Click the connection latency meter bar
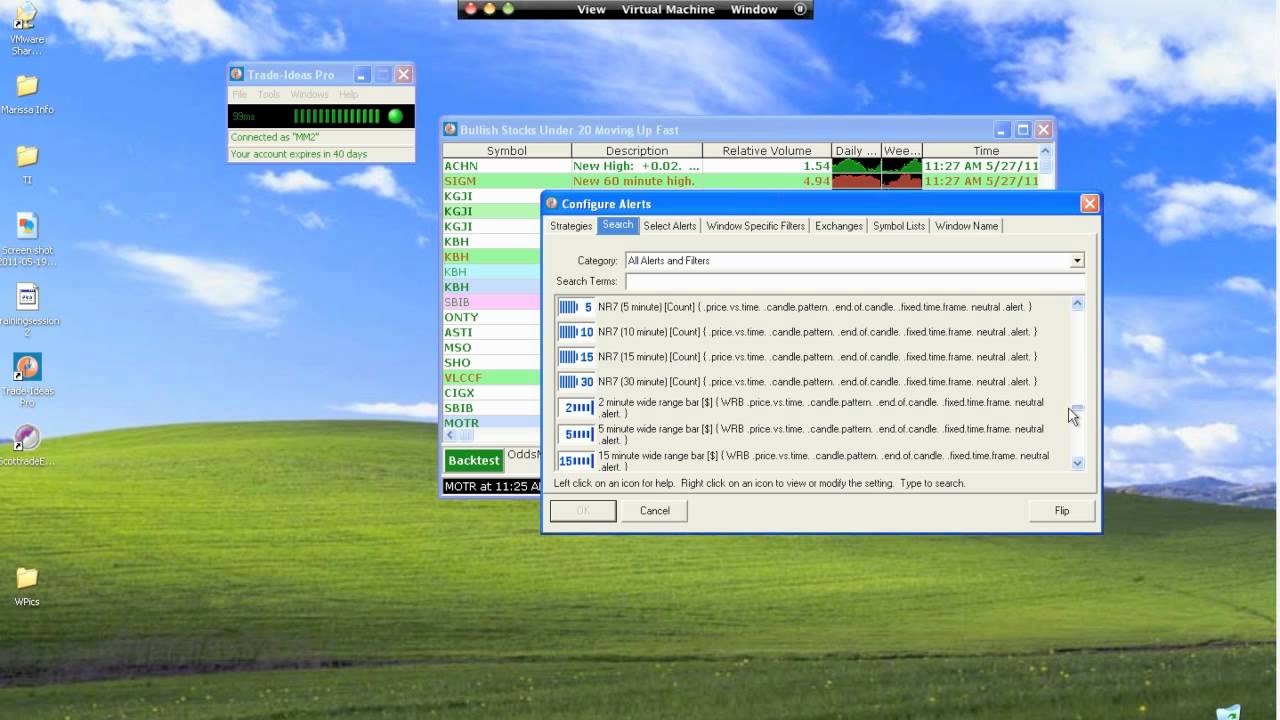 point(336,116)
